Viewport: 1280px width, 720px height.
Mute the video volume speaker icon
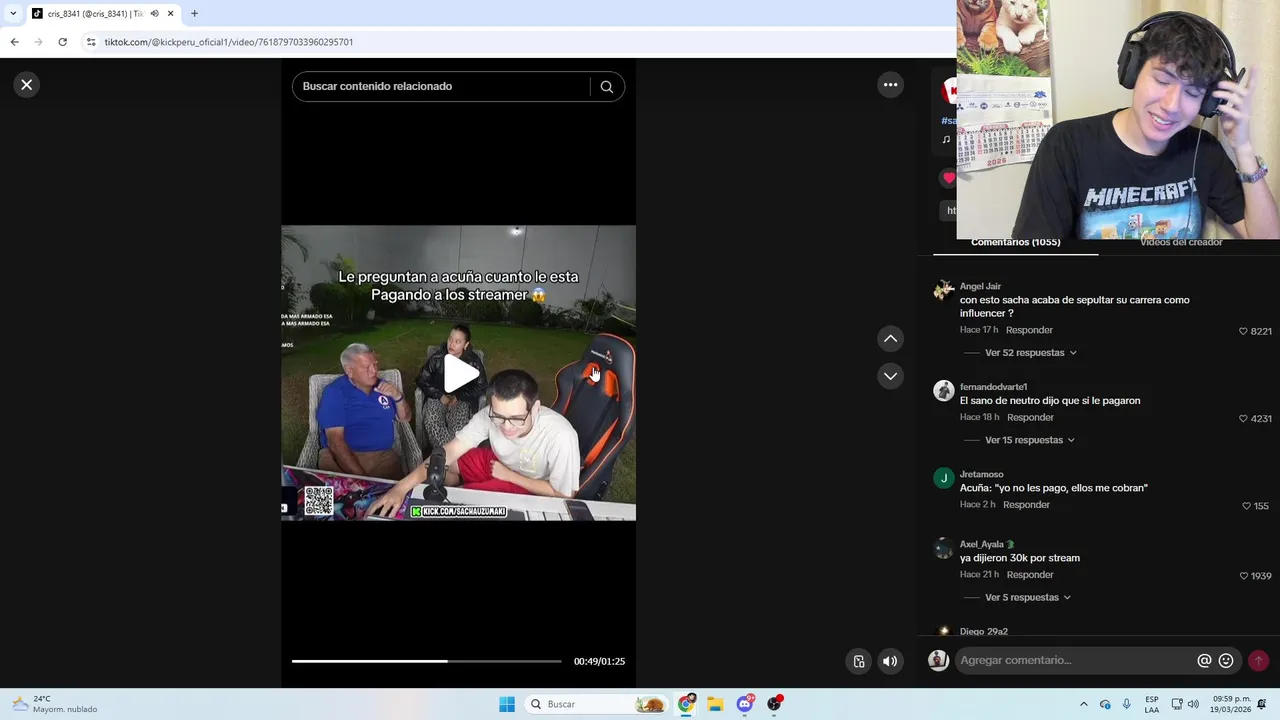890,661
